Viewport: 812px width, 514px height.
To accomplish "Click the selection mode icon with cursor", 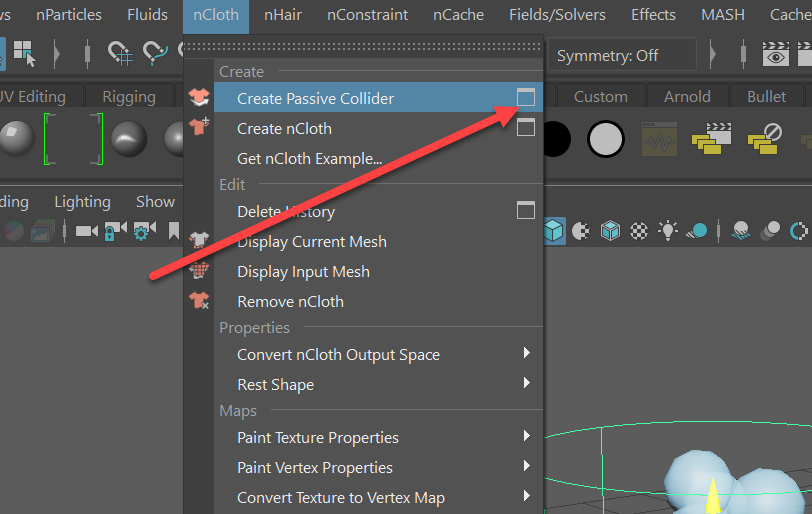I will tap(24, 53).
